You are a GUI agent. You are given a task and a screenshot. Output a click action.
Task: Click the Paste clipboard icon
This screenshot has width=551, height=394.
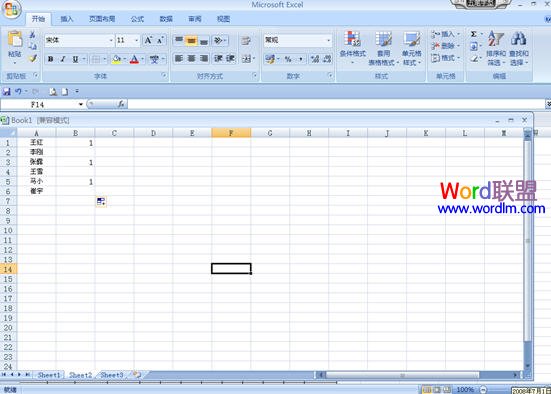click(x=15, y=39)
